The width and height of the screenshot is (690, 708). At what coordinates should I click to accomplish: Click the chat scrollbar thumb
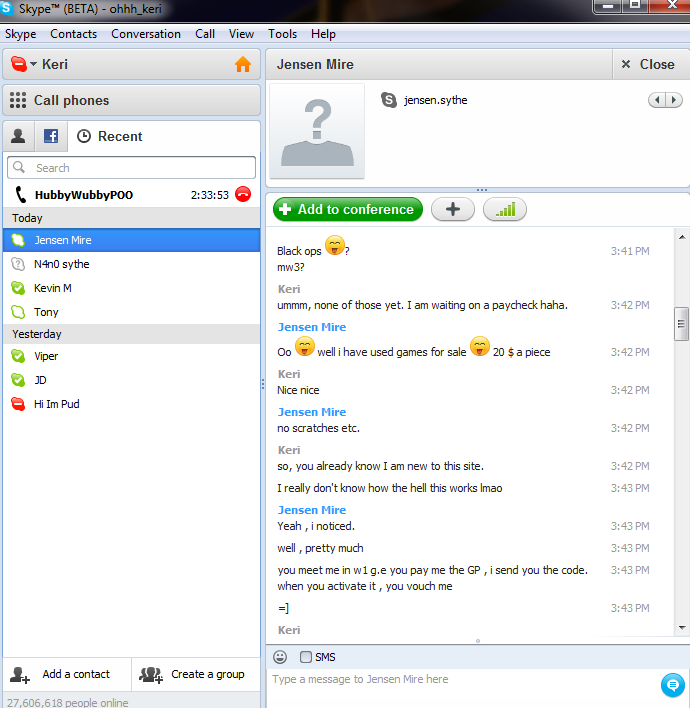681,324
